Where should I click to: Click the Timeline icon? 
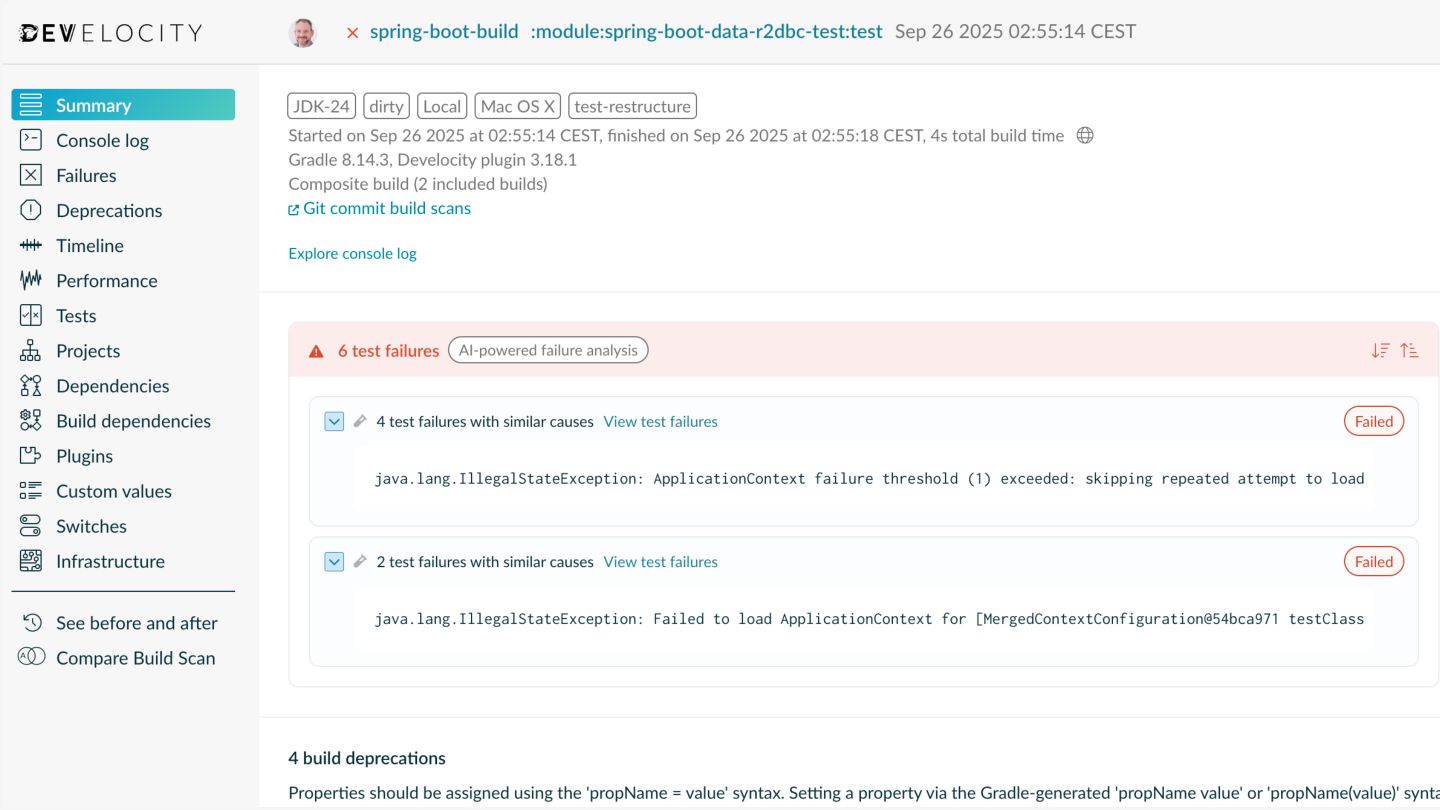click(x=31, y=245)
